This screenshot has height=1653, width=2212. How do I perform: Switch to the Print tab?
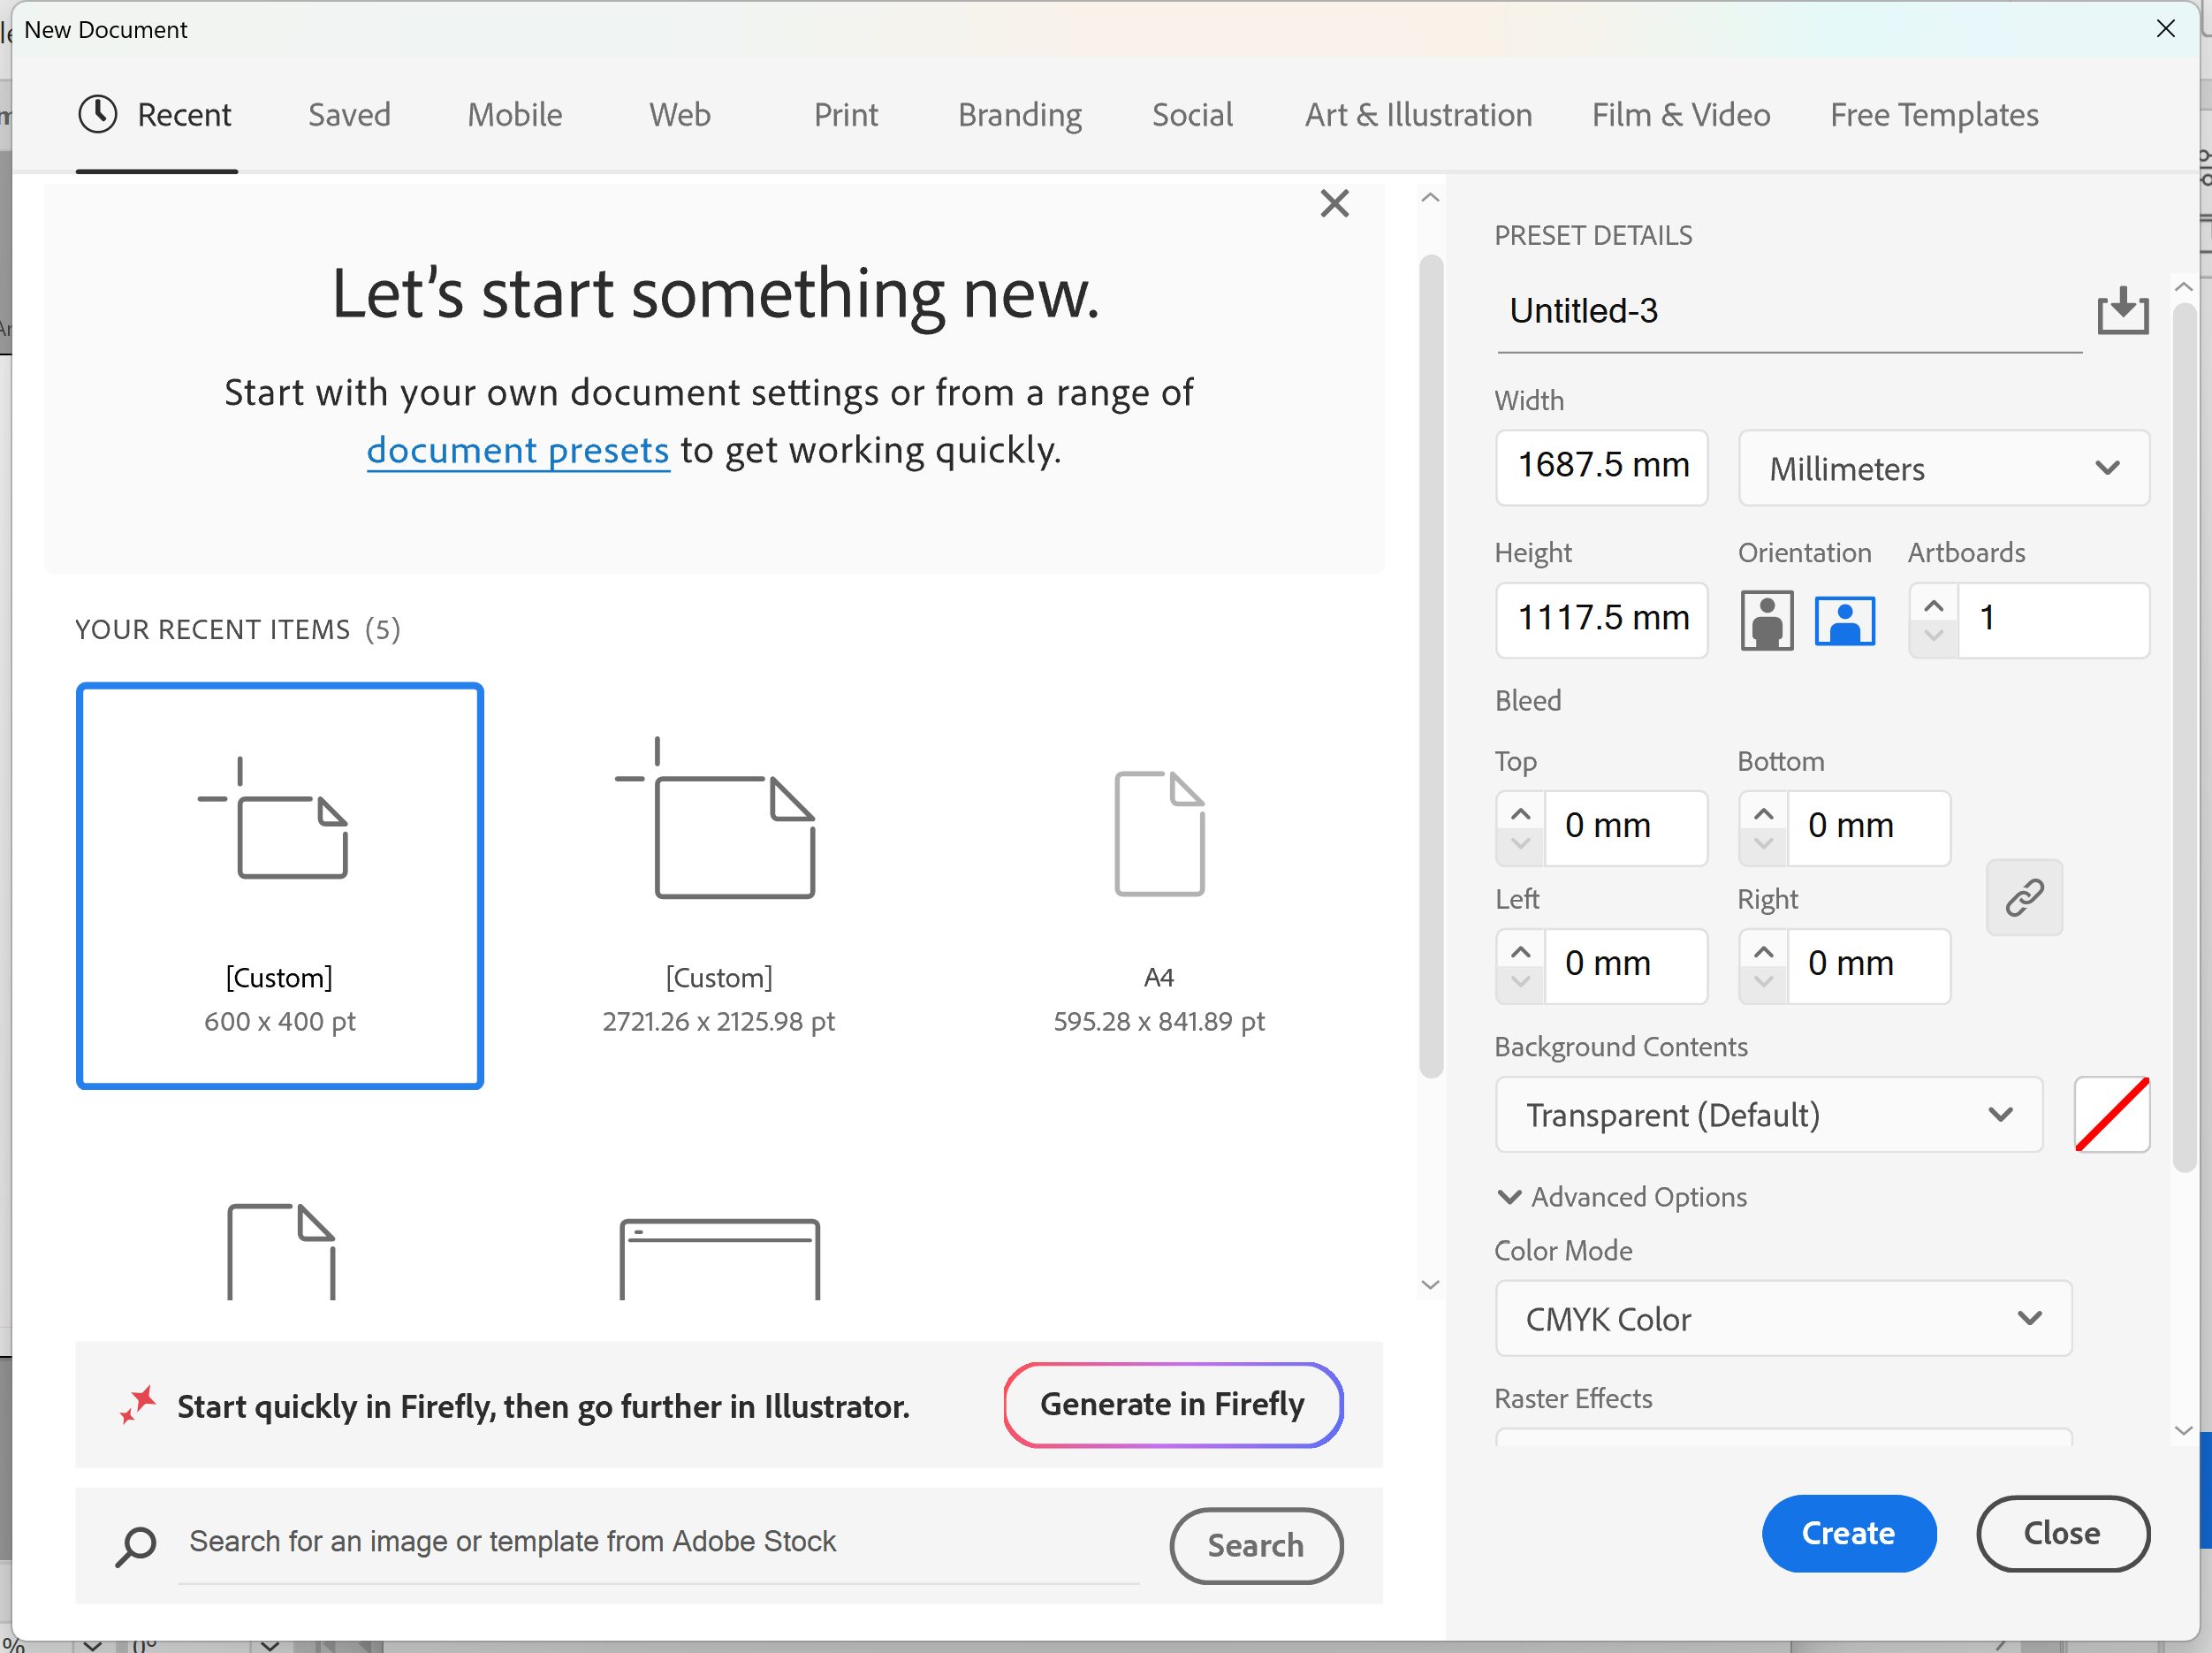pos(846,115)
